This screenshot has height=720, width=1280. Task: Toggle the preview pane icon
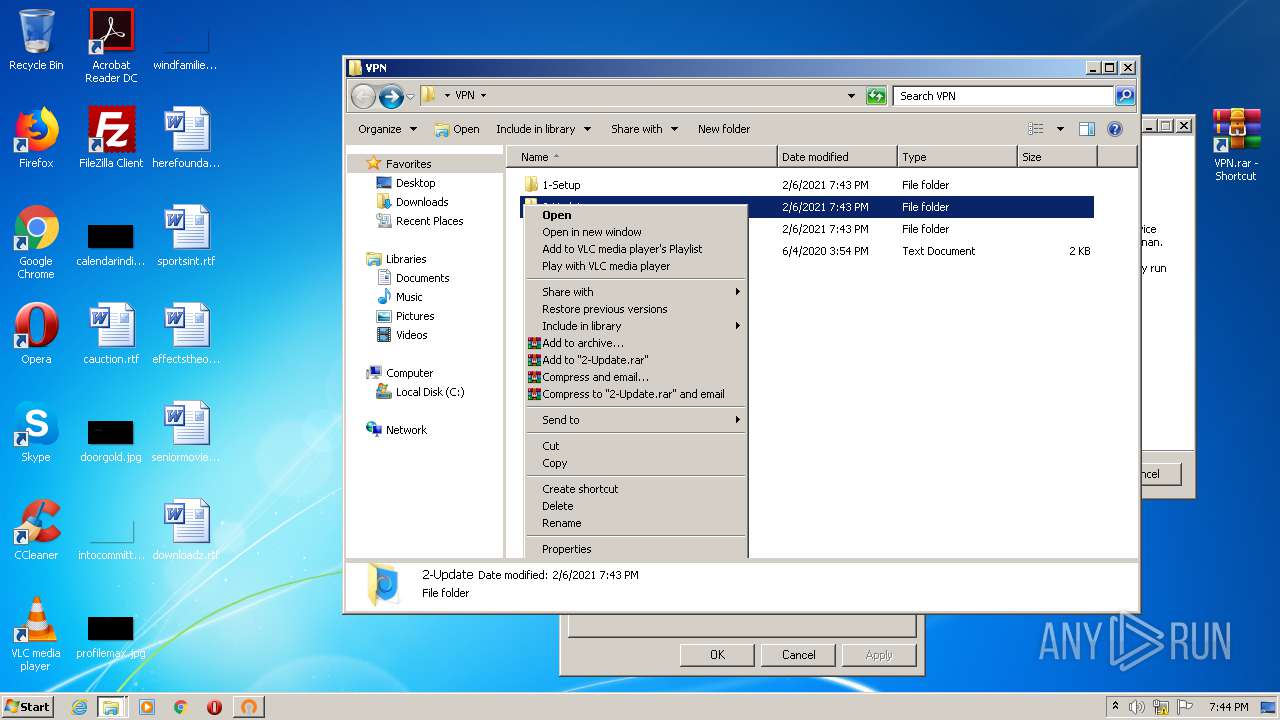pyautogui.click(x=1087, y=129)
